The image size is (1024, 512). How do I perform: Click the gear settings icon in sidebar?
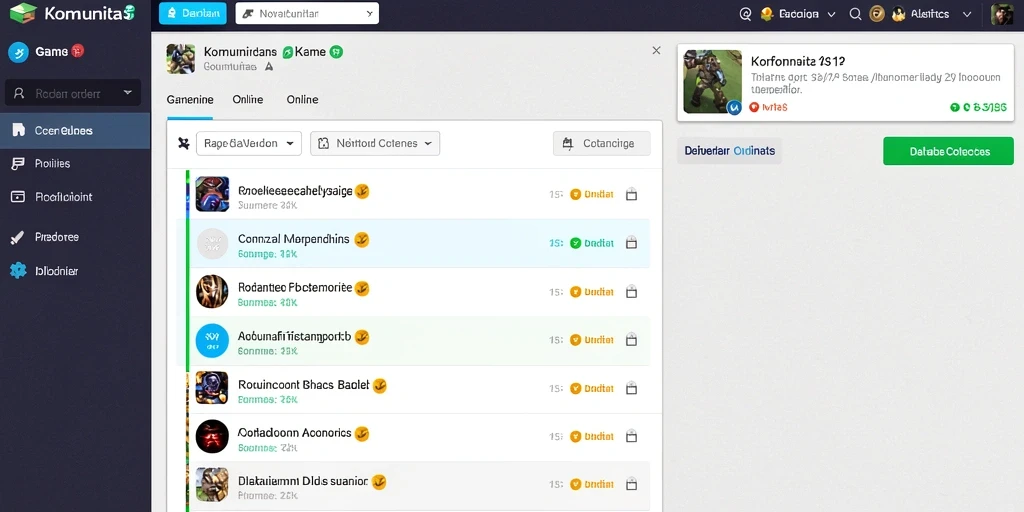point(18,270)
